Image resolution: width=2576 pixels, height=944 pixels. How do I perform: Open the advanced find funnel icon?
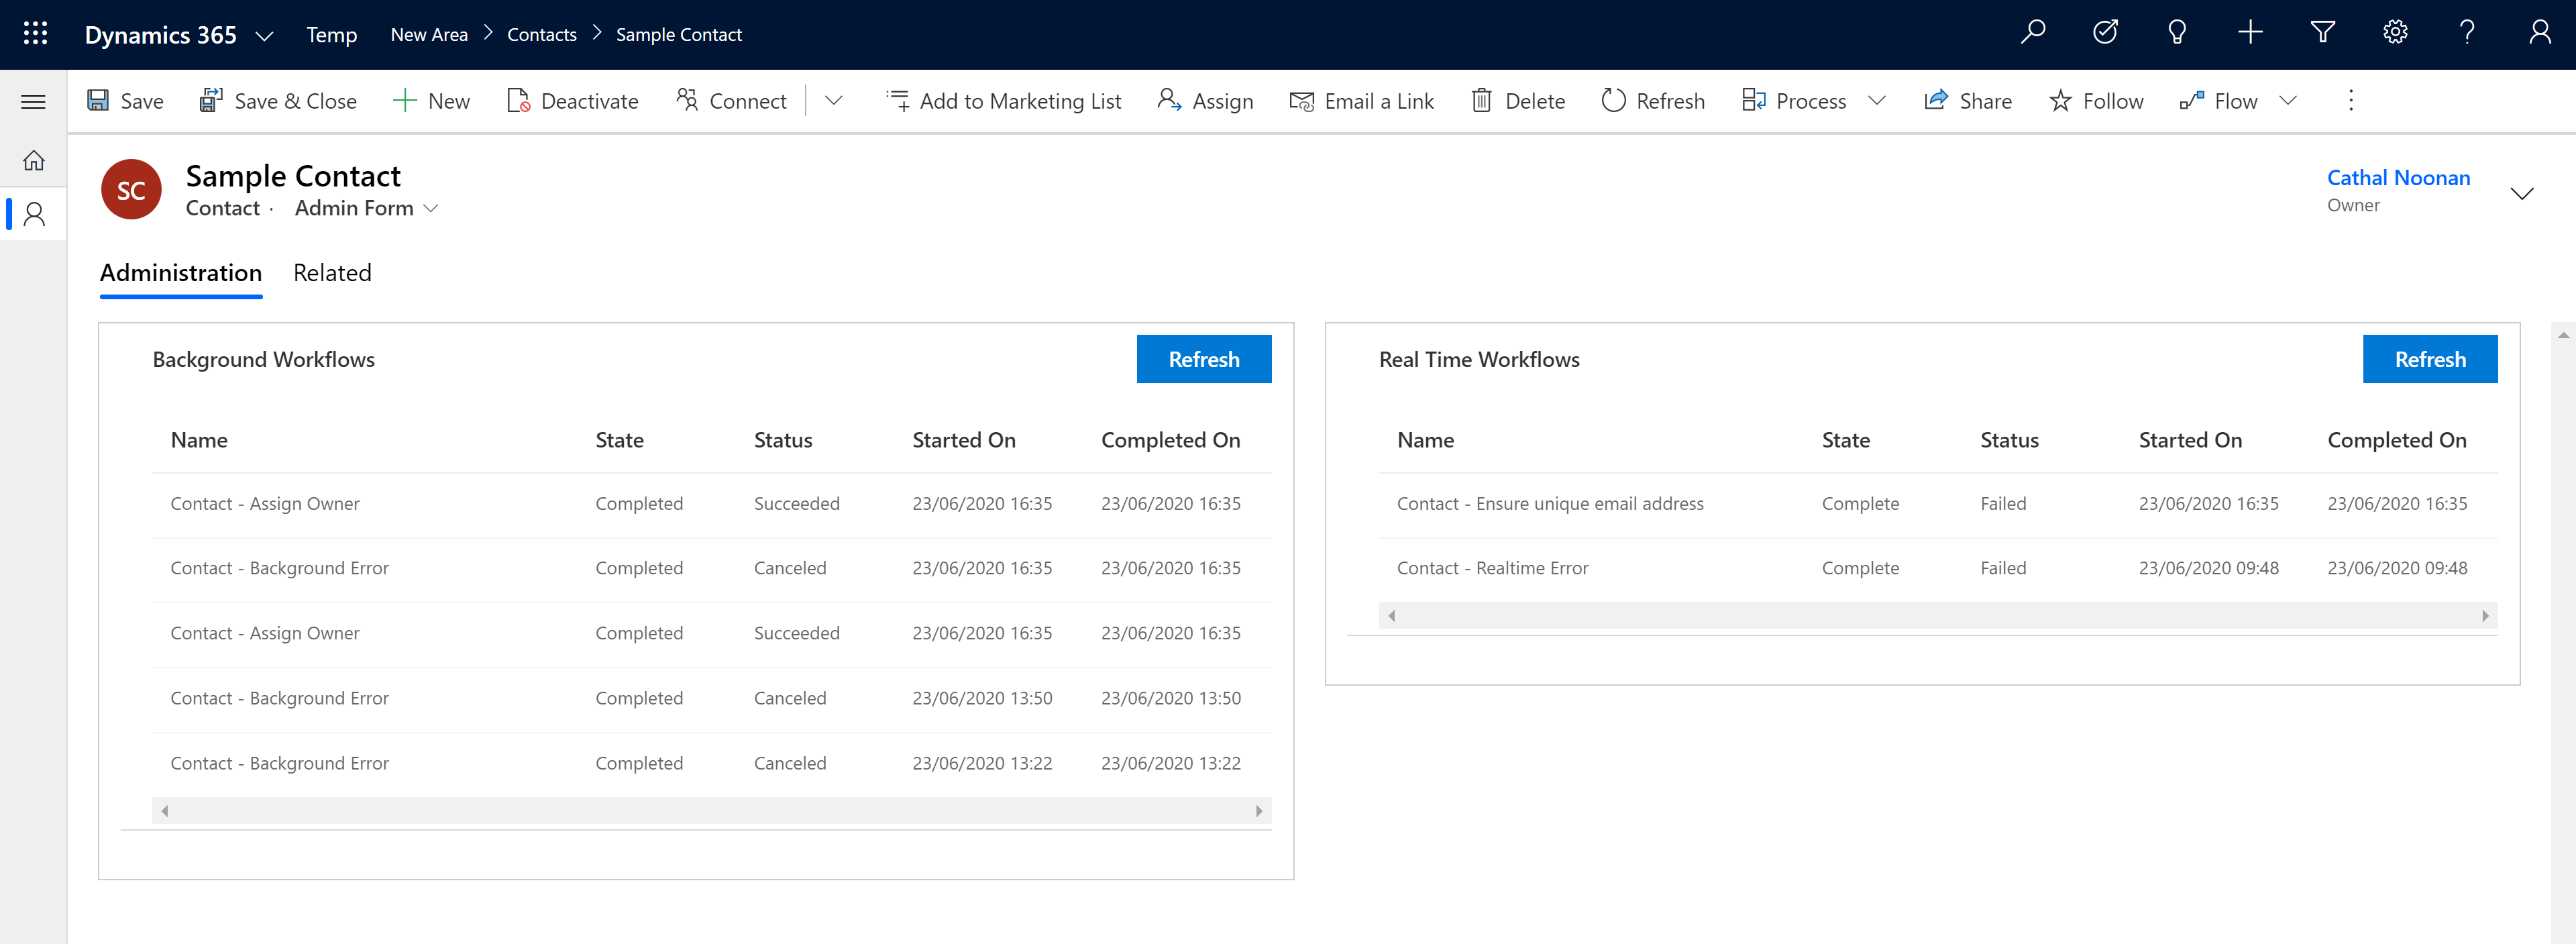click(2322, 33)
